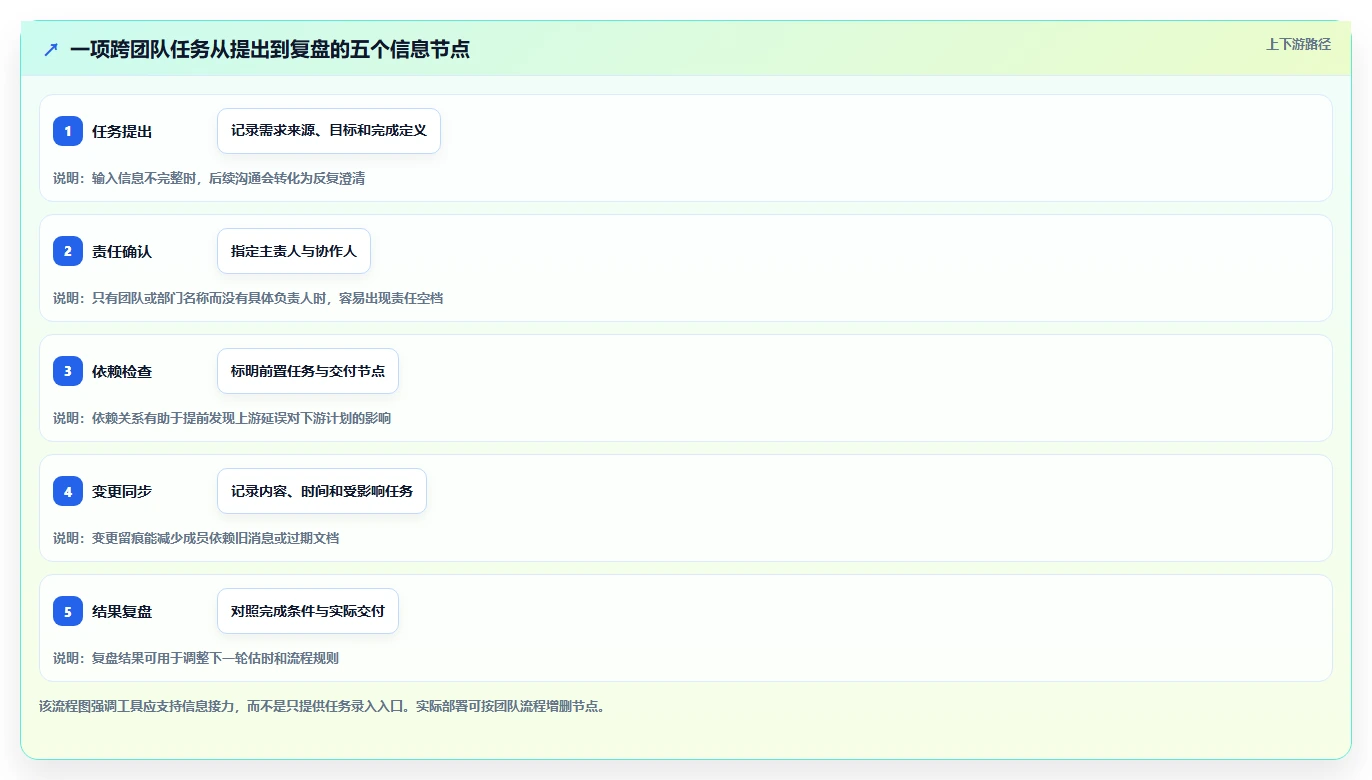Click the title 一项跨团队任务从提出到复盘的五个信息节点
This screenshot has width=1372, height=780.
point(270,49)
